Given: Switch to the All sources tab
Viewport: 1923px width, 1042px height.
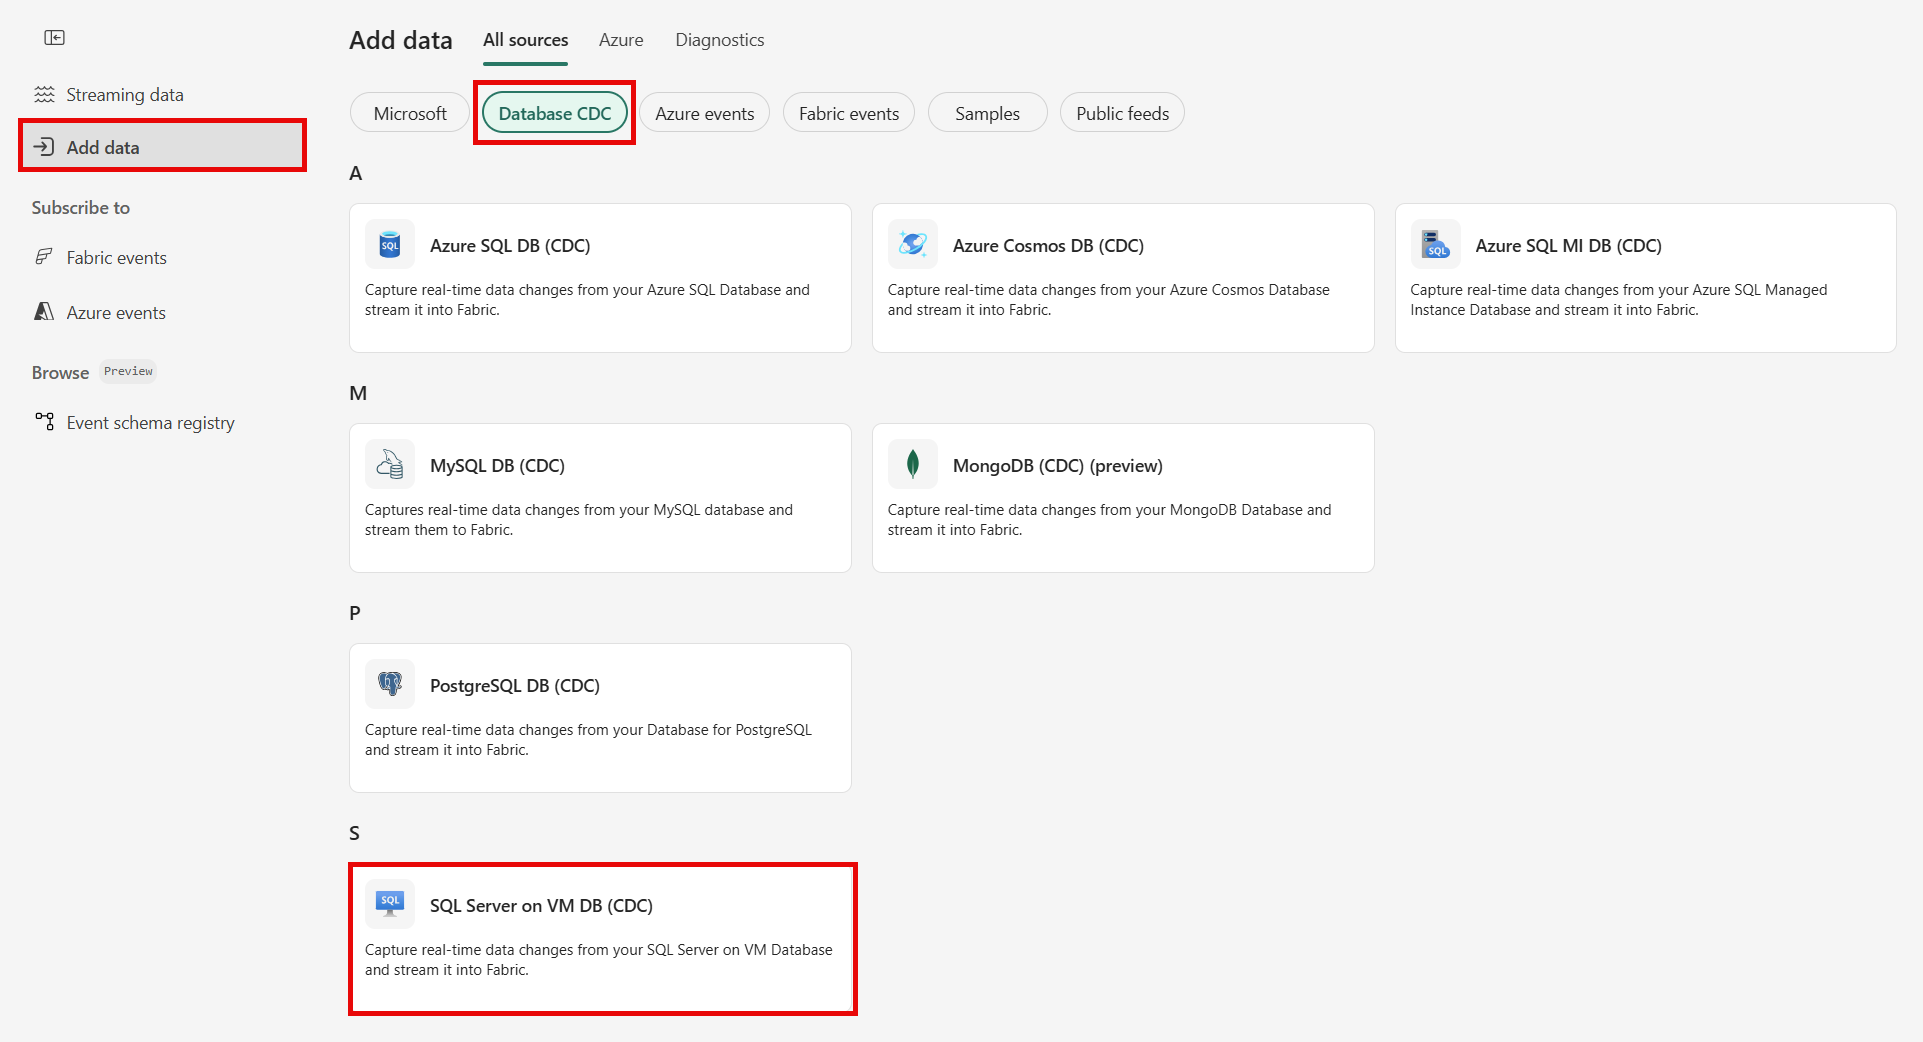Looking at the screenshot, I should (x=526, y=40).
